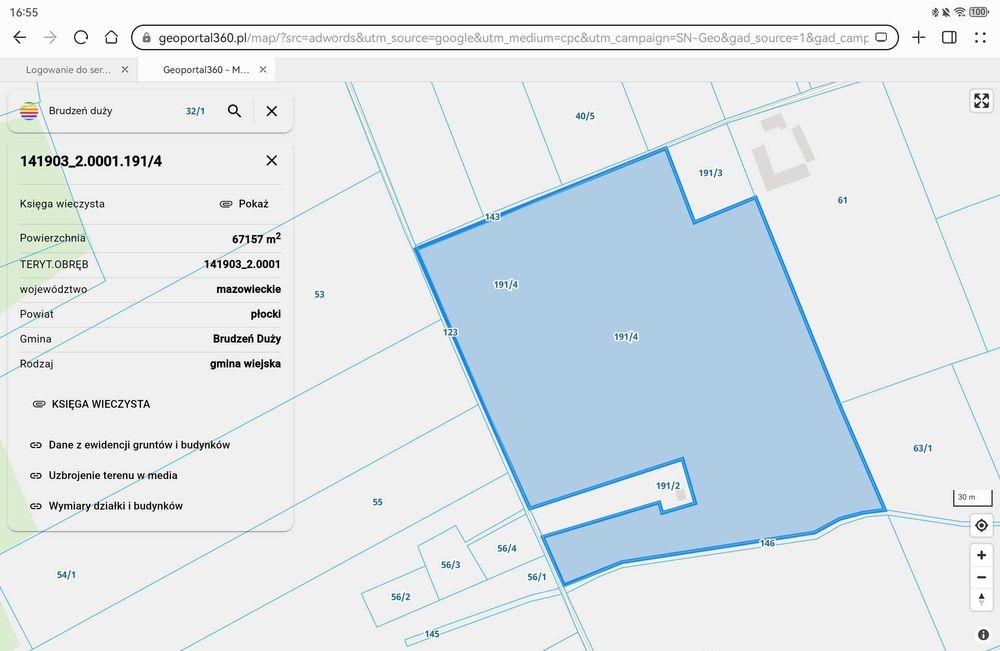Select parcel 56/4 on the map
The height and width of the screenshot is (651, 1000).
click(x=507, y=548)
